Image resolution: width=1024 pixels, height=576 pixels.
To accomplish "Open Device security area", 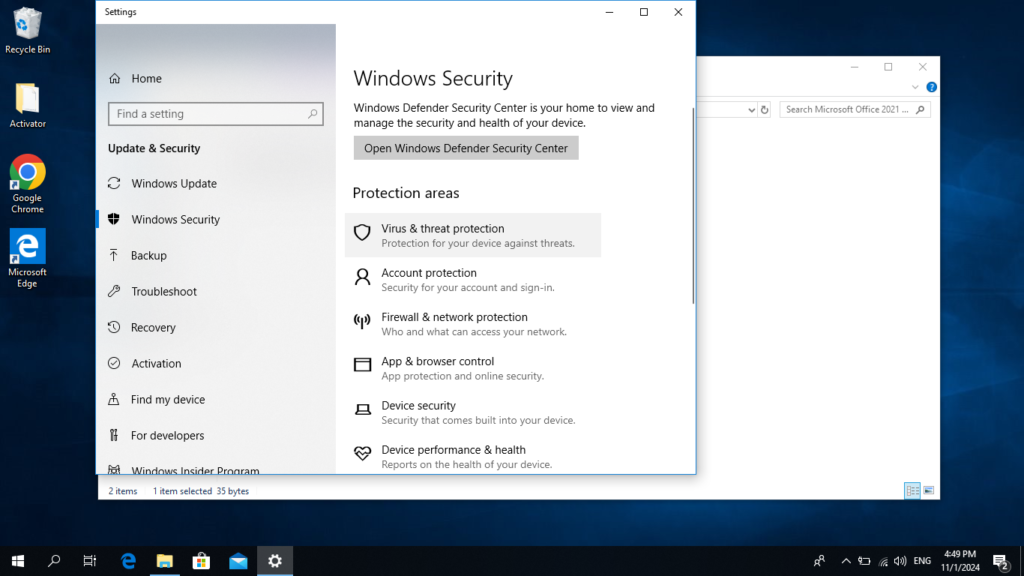I will (x=473, y=413).
